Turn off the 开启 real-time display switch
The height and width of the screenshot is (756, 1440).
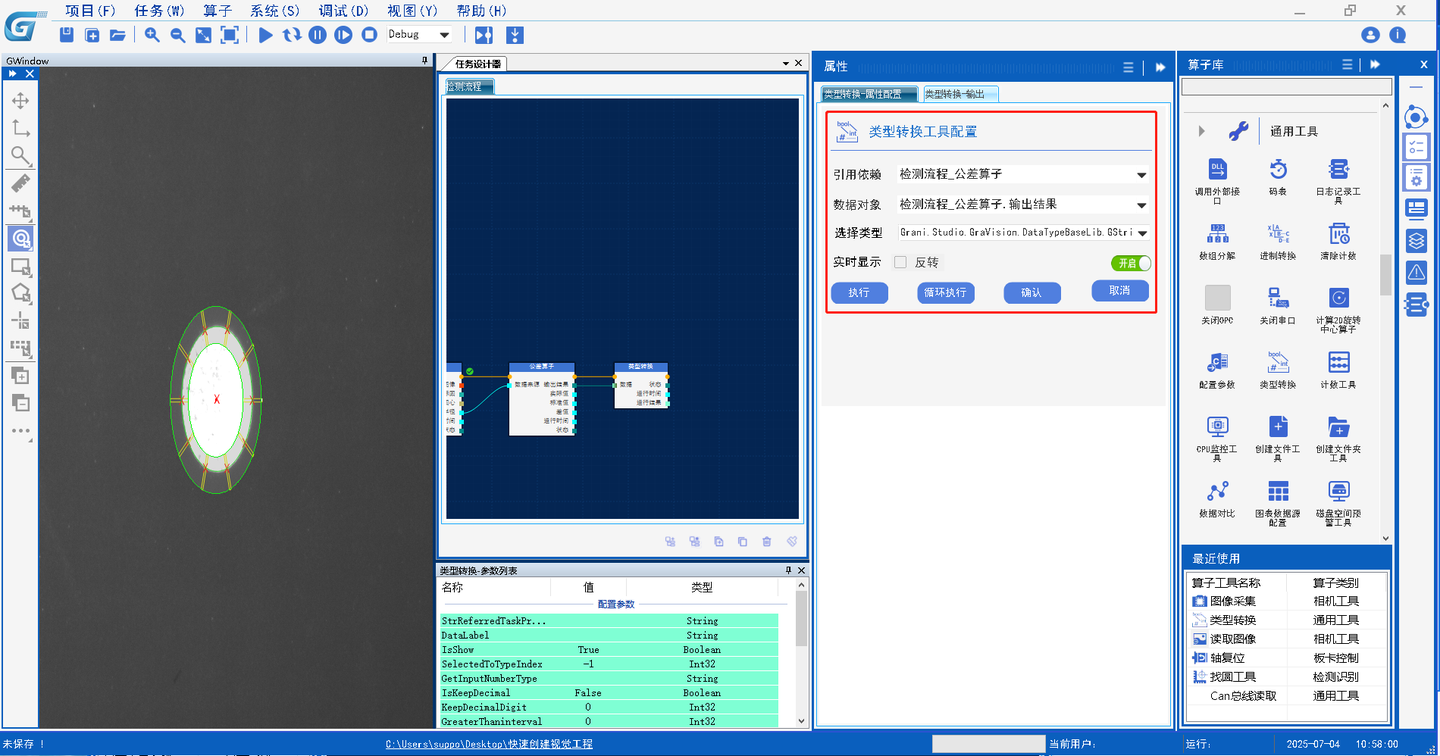[1131, 263]
